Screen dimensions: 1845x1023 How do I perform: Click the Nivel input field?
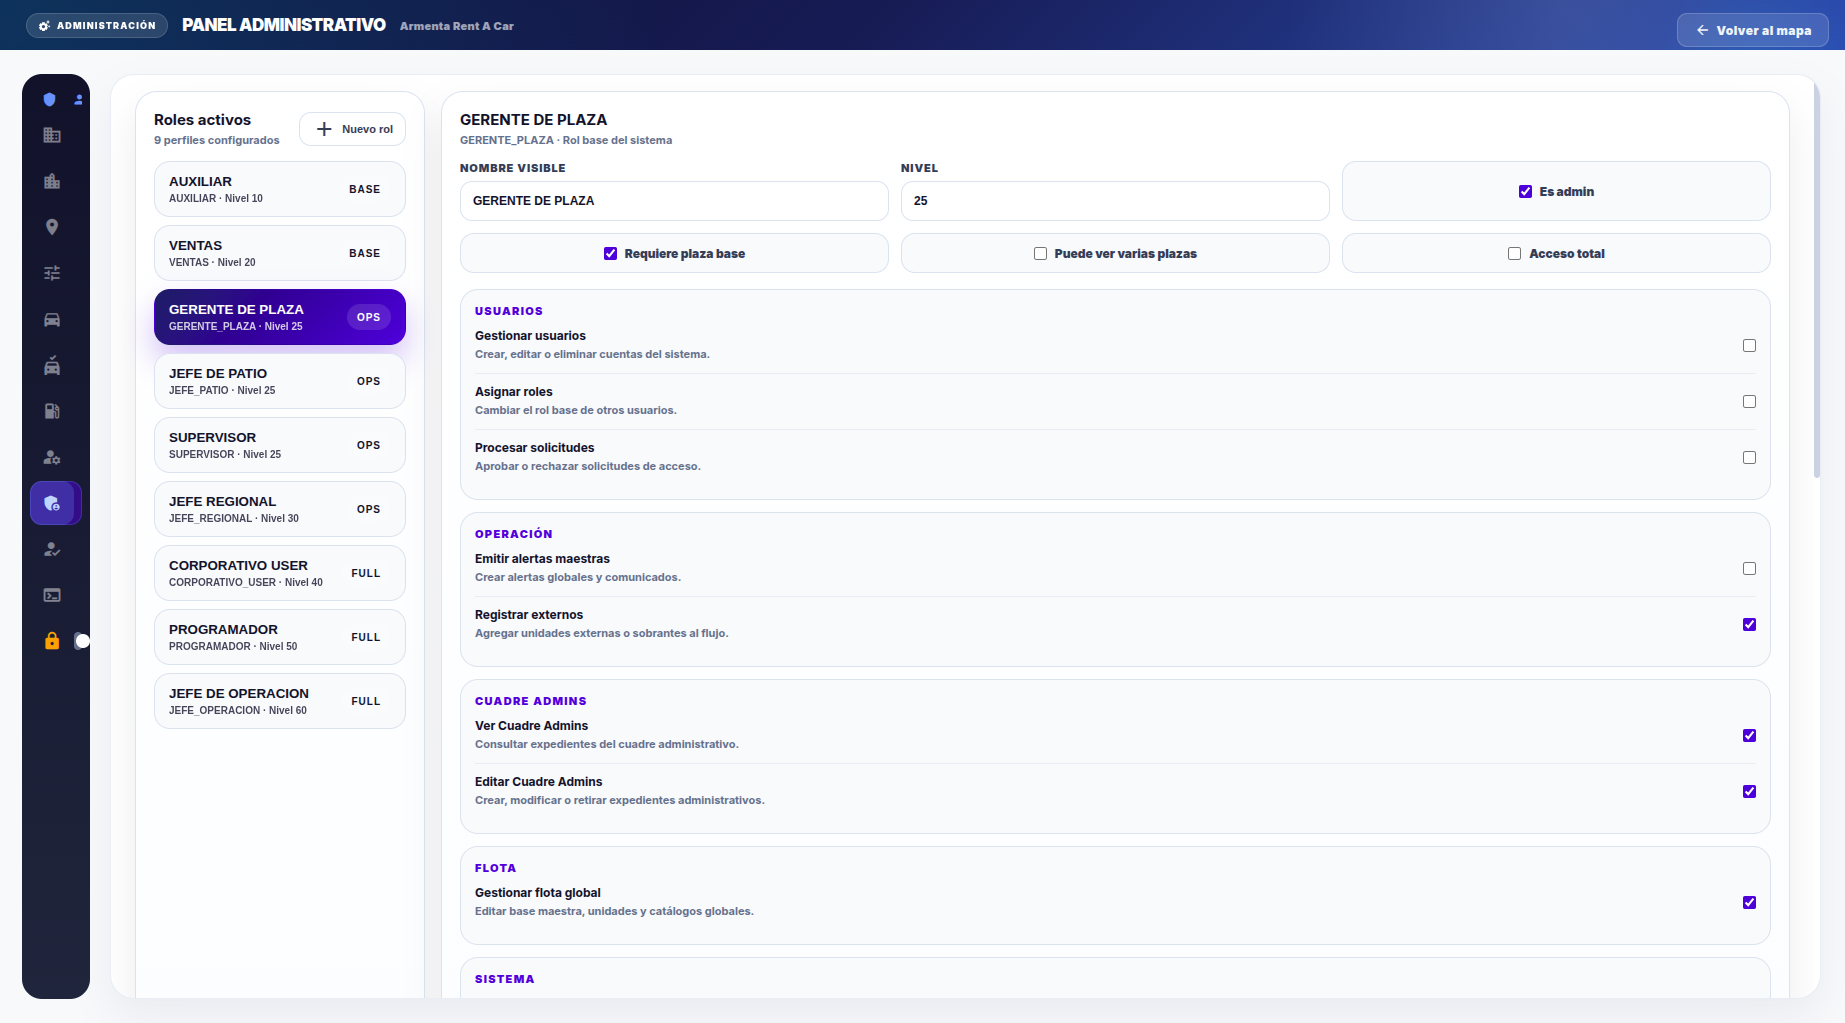pos(1115,201)
